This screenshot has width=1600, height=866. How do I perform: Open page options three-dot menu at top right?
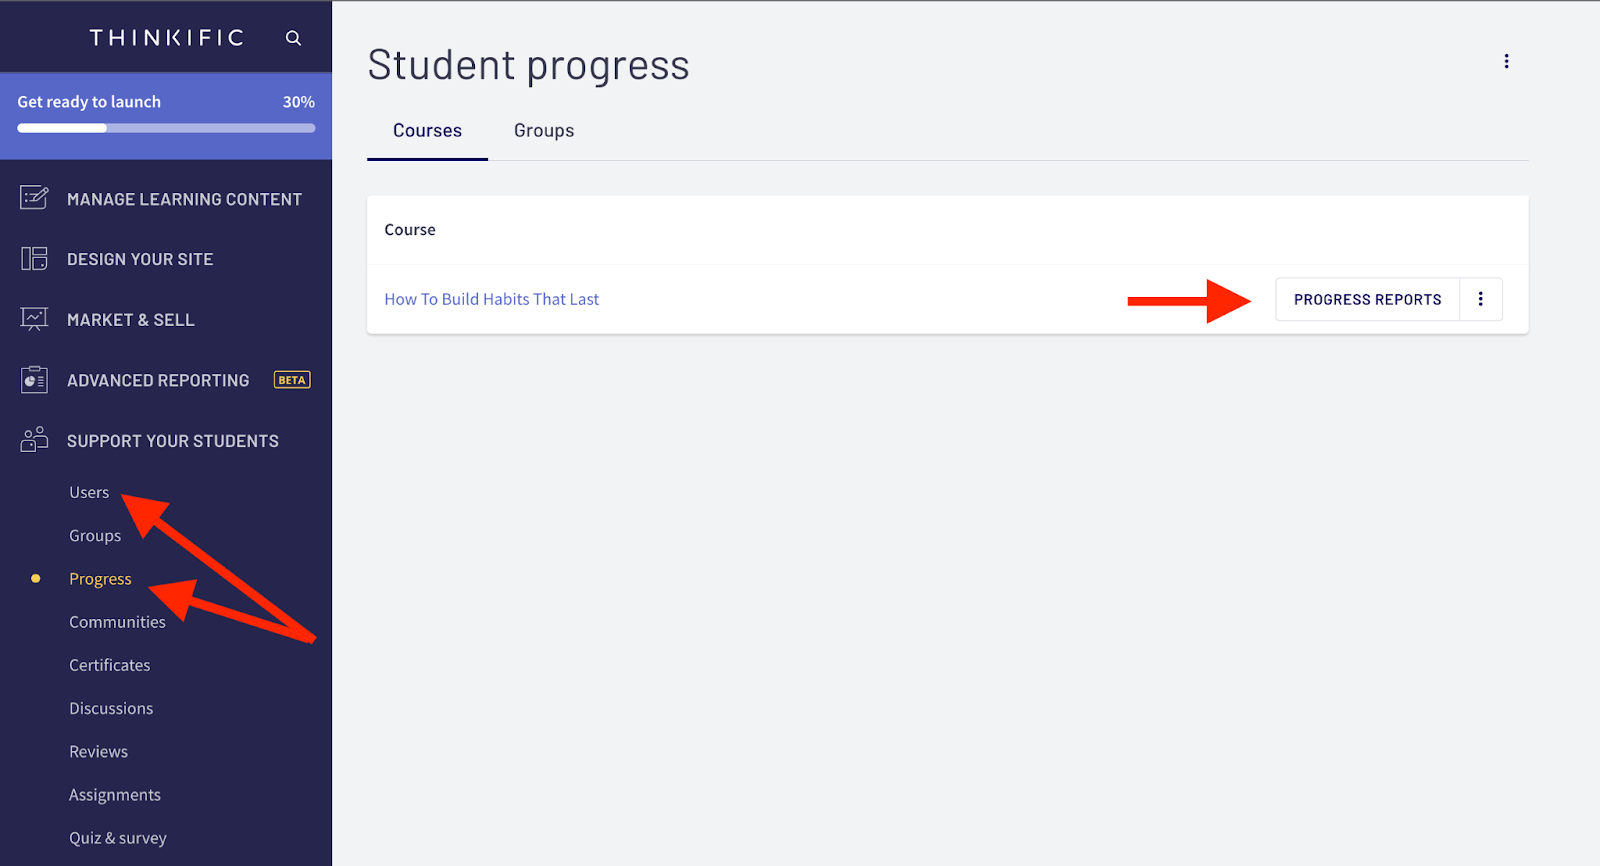click(1506, 62)
